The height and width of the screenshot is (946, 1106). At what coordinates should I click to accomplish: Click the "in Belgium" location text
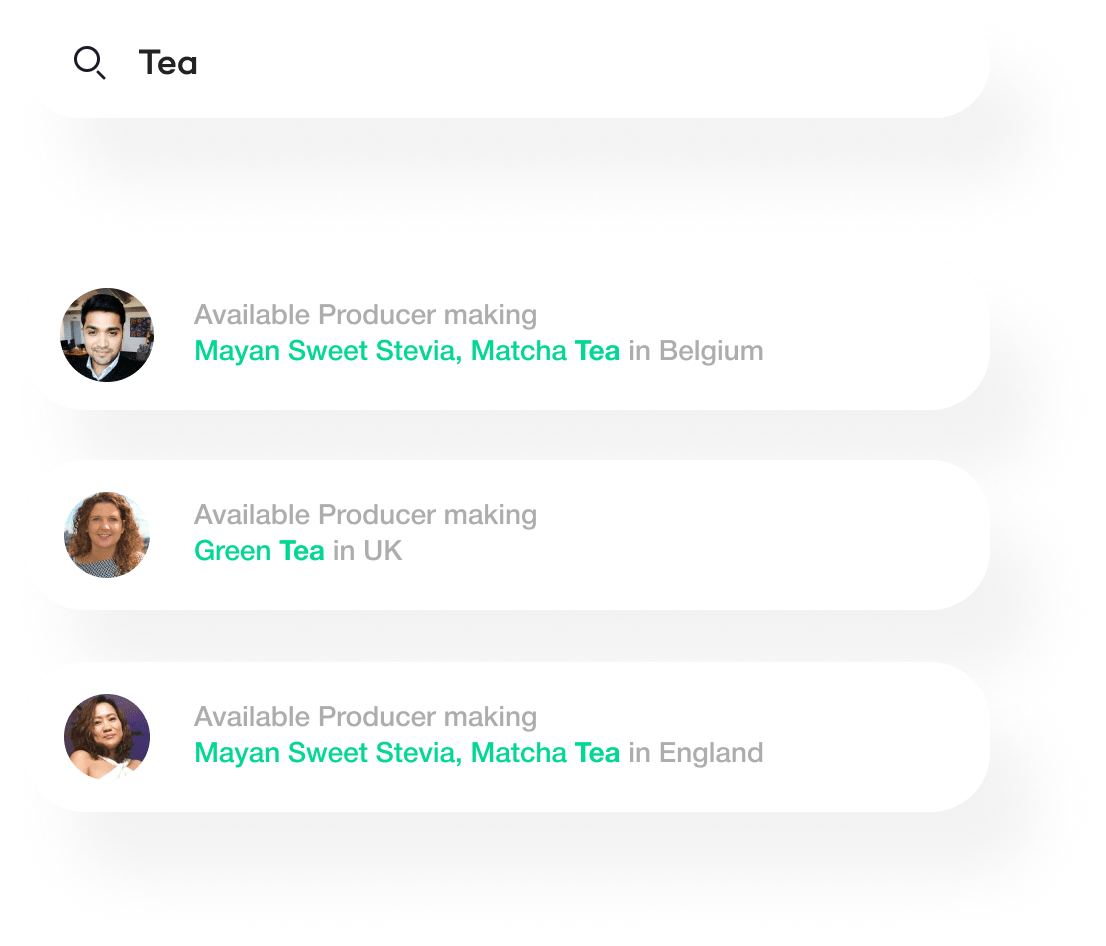pos(696,351)
